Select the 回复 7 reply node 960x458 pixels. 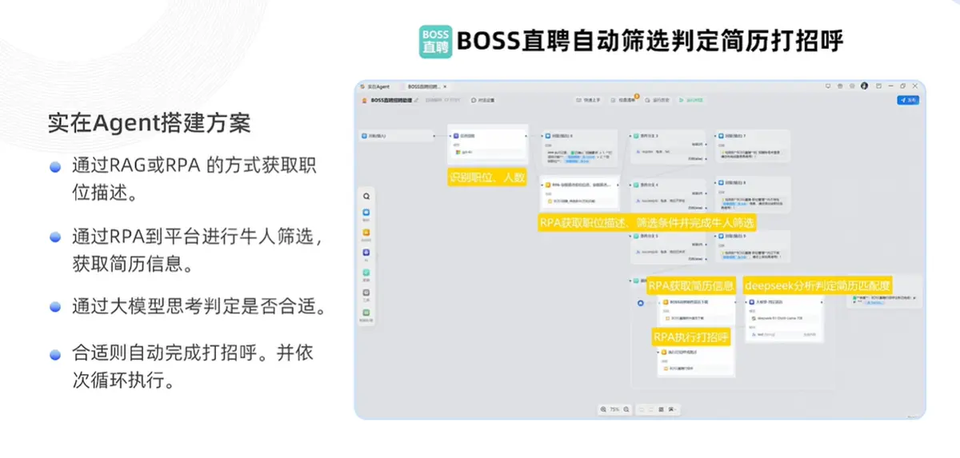coord(753,146)
